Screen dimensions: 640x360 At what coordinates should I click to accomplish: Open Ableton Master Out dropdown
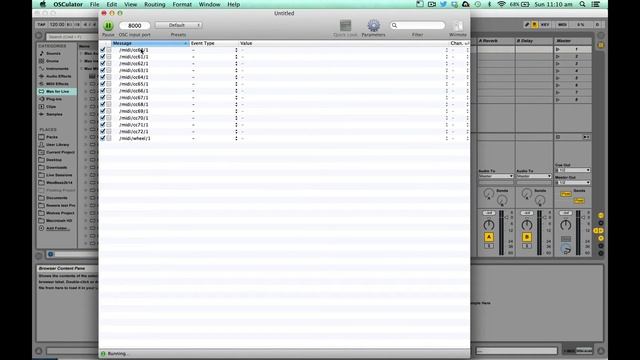point(573,182)
